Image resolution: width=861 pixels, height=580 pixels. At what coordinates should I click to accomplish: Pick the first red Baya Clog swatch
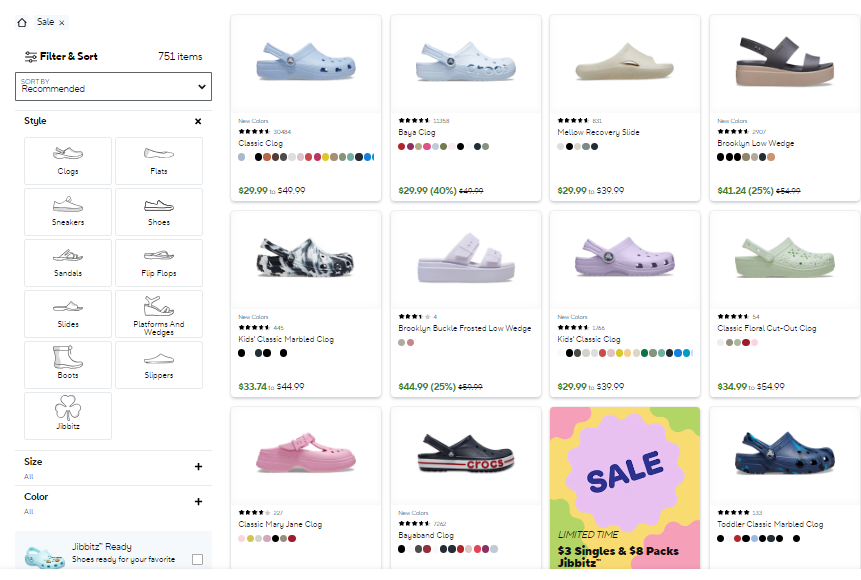pos(401,147)
